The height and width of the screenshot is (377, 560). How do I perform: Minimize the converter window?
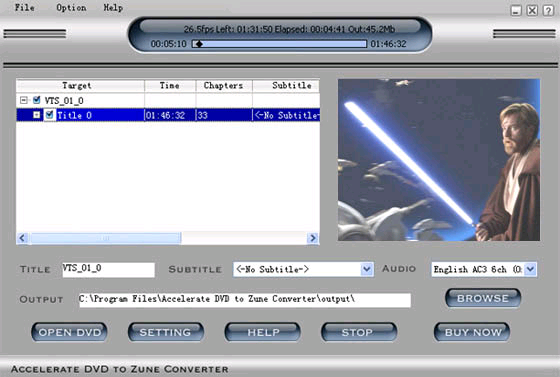click(516, 10)
